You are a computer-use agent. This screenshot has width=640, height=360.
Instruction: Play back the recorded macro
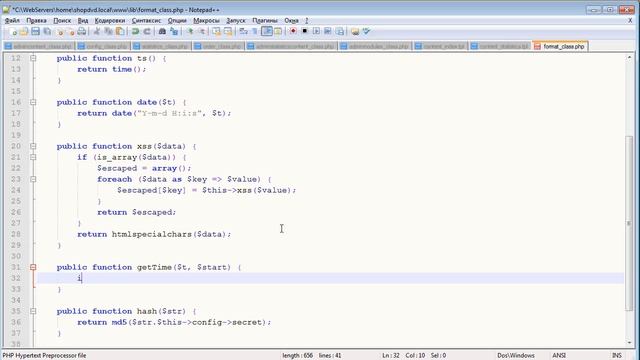coord(316,31)
